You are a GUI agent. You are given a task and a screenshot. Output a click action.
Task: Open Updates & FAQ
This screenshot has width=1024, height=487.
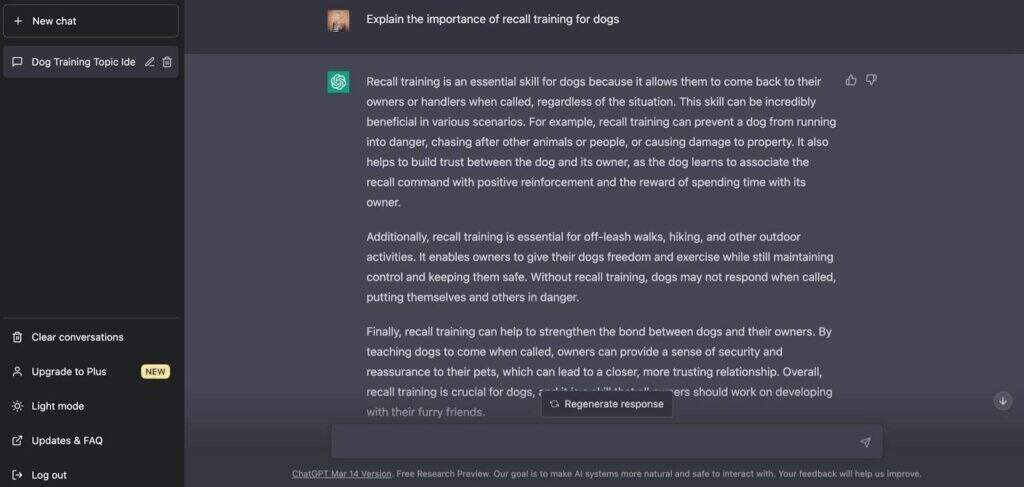click(x=67, y=440)
